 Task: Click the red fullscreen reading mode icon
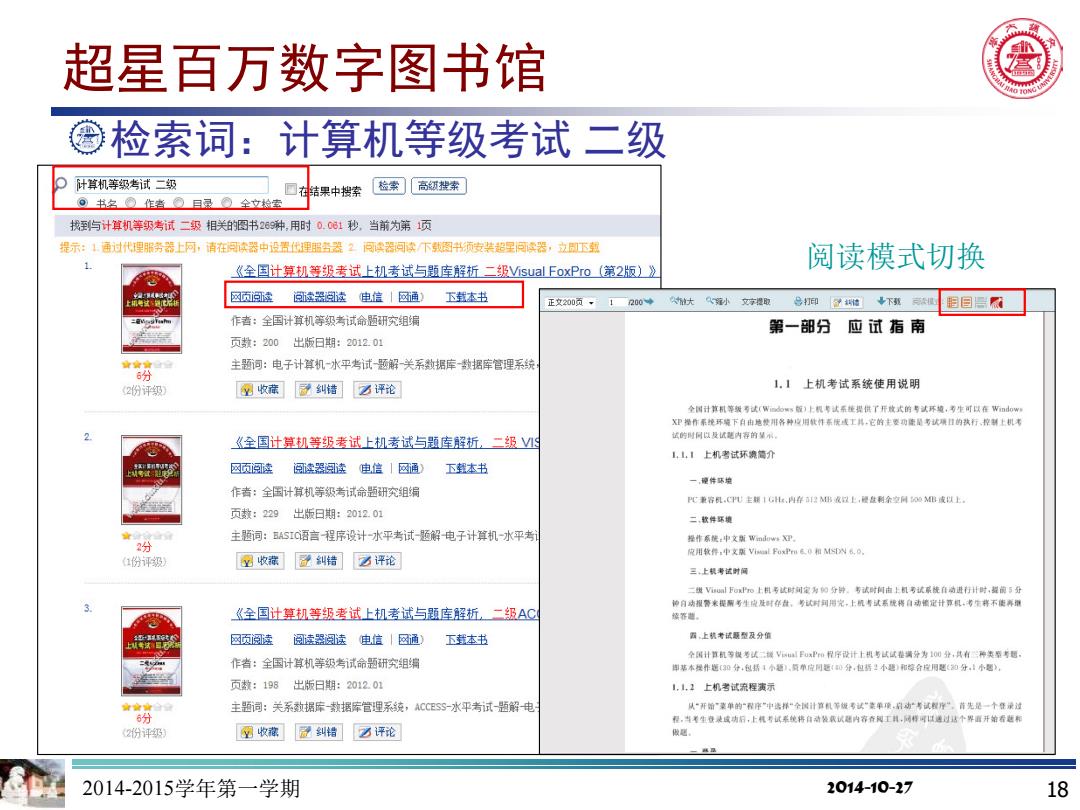pyautogui.click(x=996, y=302)
